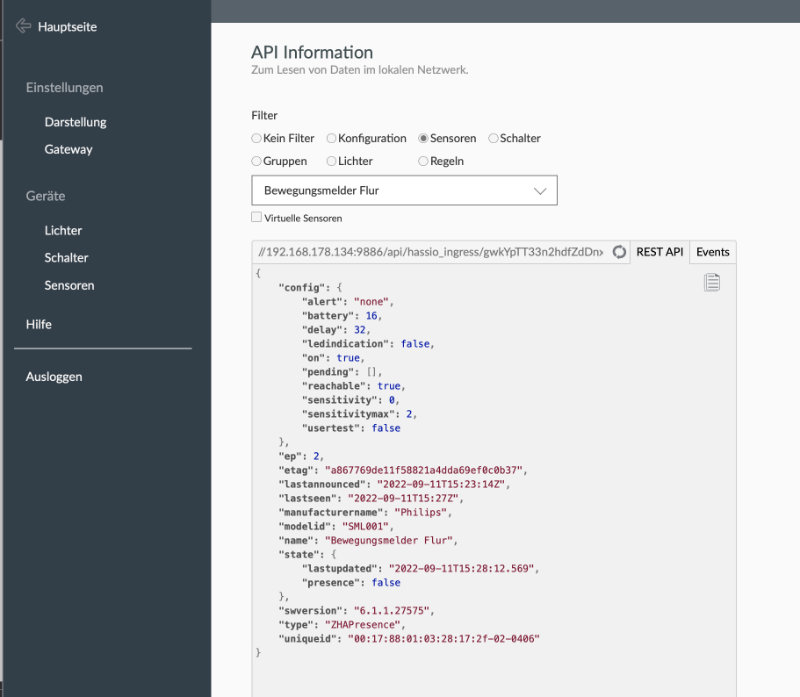Select the Gruppen filter option
The width and height of the screenshot is (800, 697).
coord(256,161)
